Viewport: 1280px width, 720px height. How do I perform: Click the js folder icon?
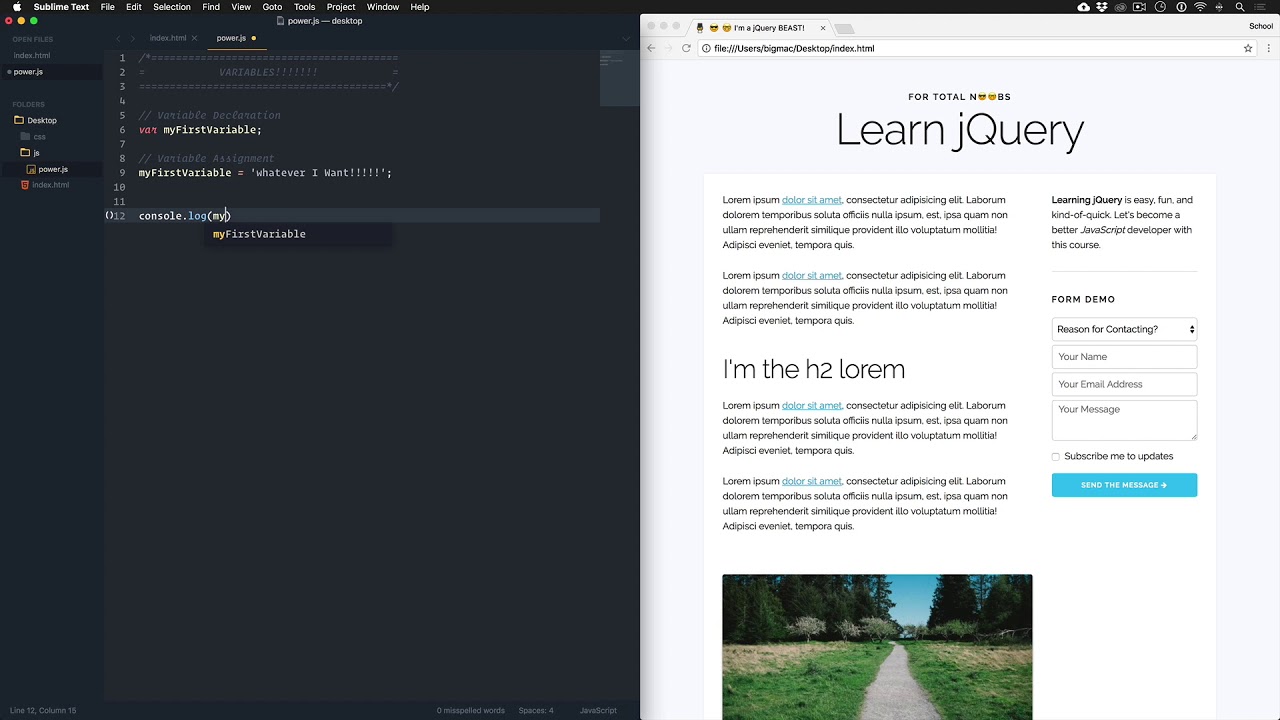click(25, 153)
